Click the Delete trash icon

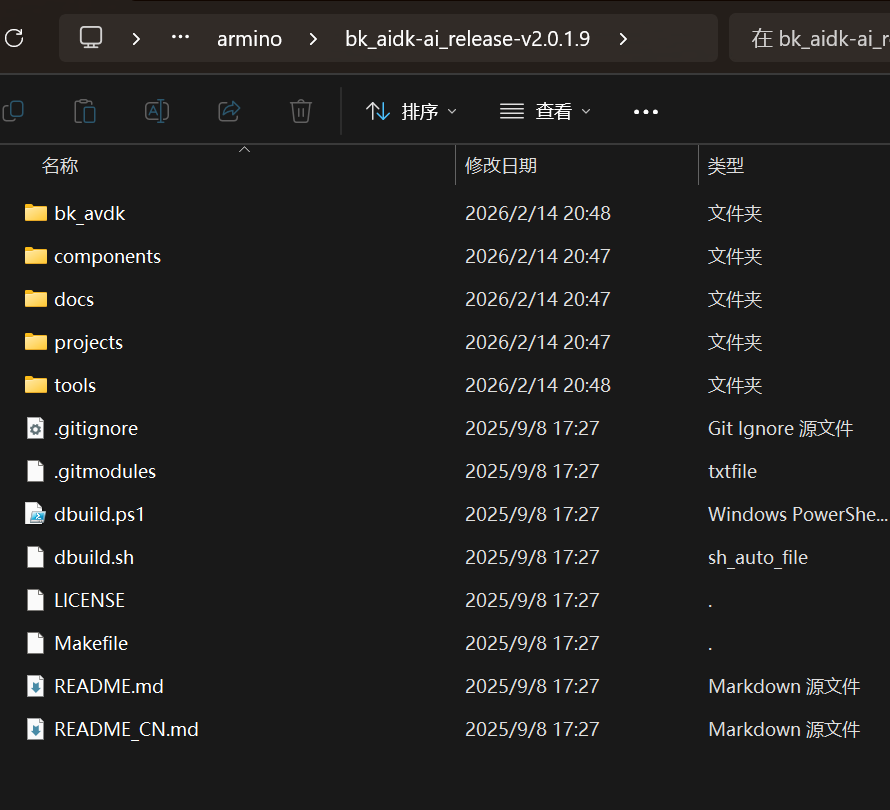click(x=301, y=111)
